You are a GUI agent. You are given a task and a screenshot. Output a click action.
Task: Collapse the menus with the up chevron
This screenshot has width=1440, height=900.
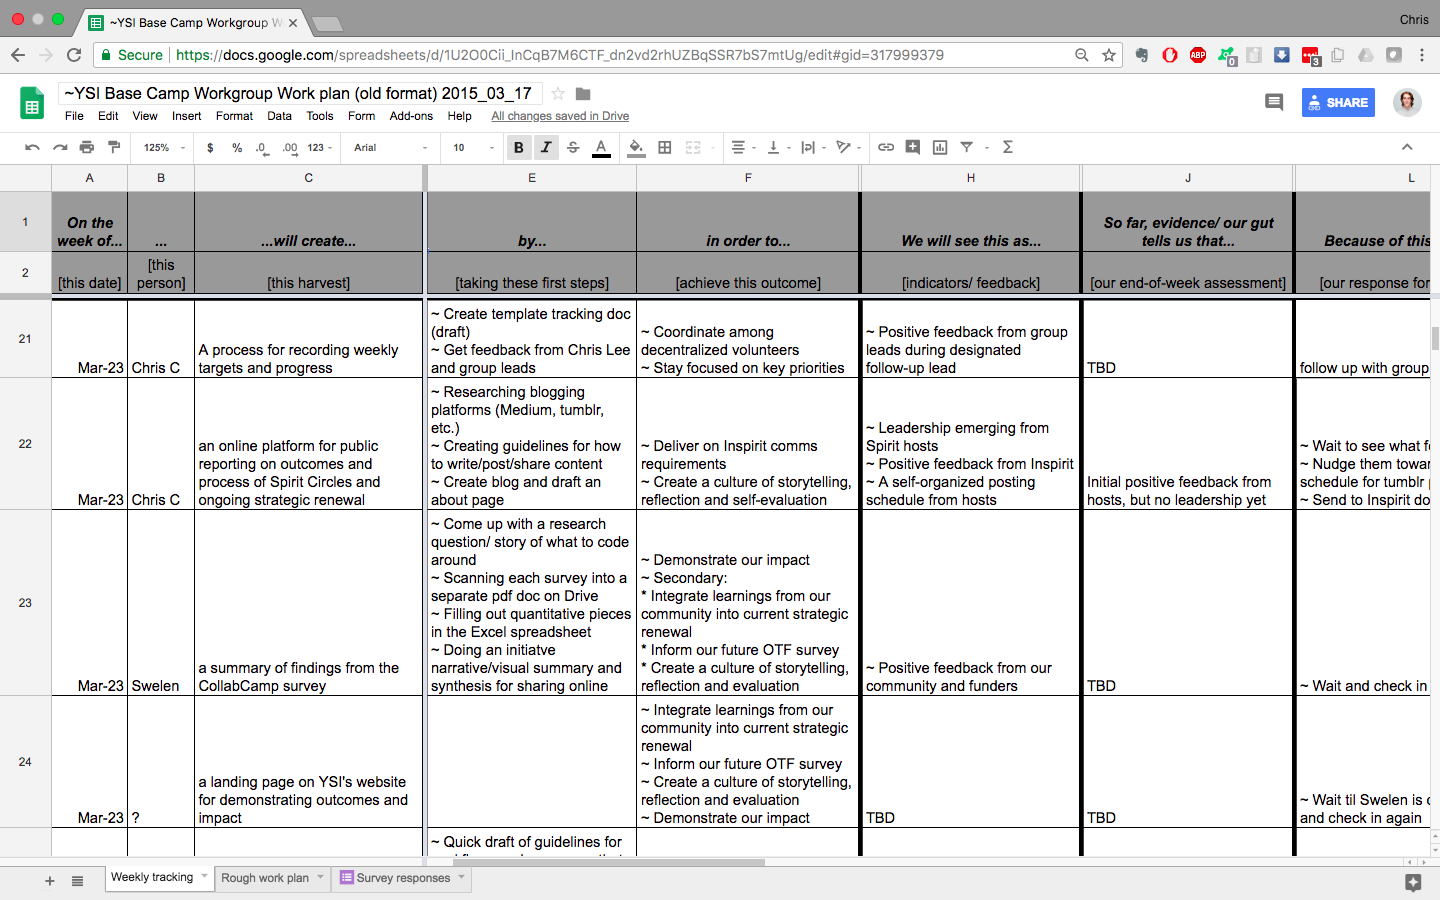1407,147
